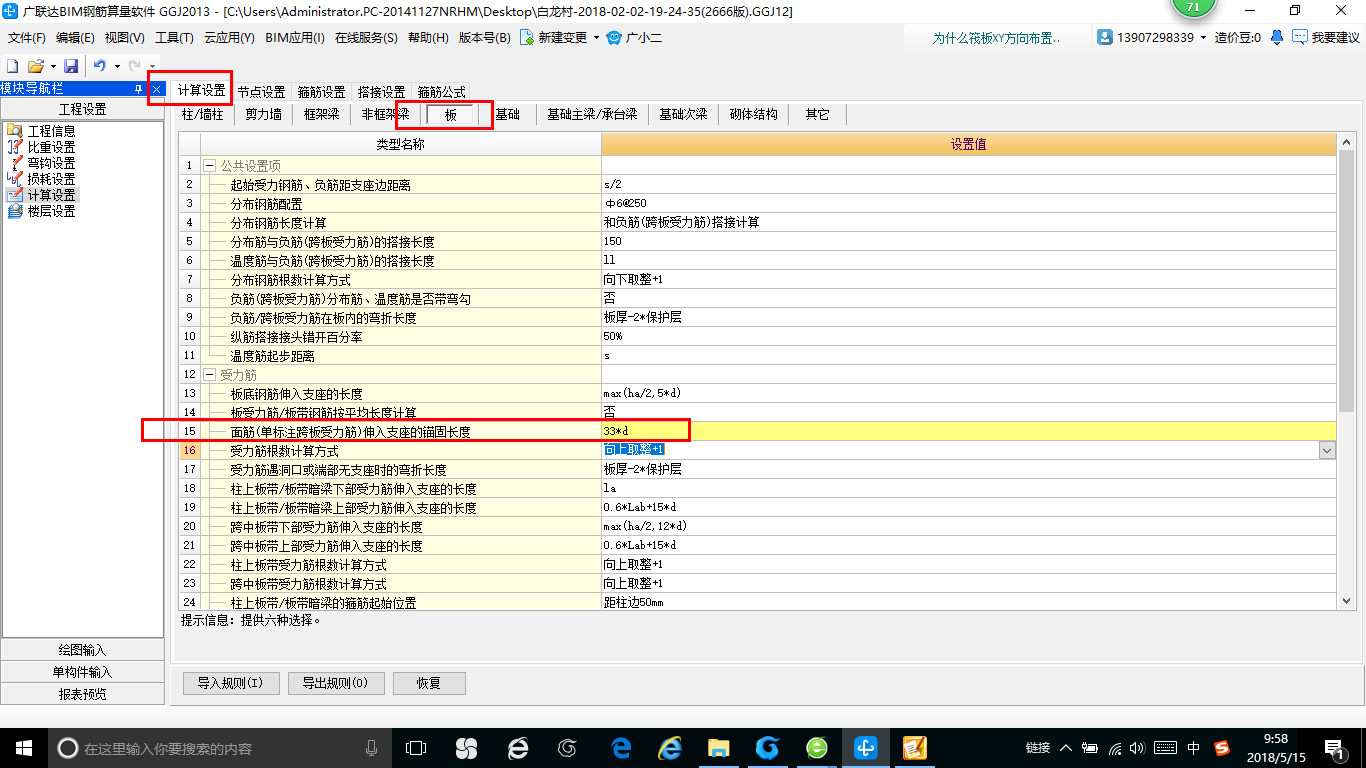Open the 绘图输入 module
This screenshot has height=768, width=1366.
[x=82, y=650]
